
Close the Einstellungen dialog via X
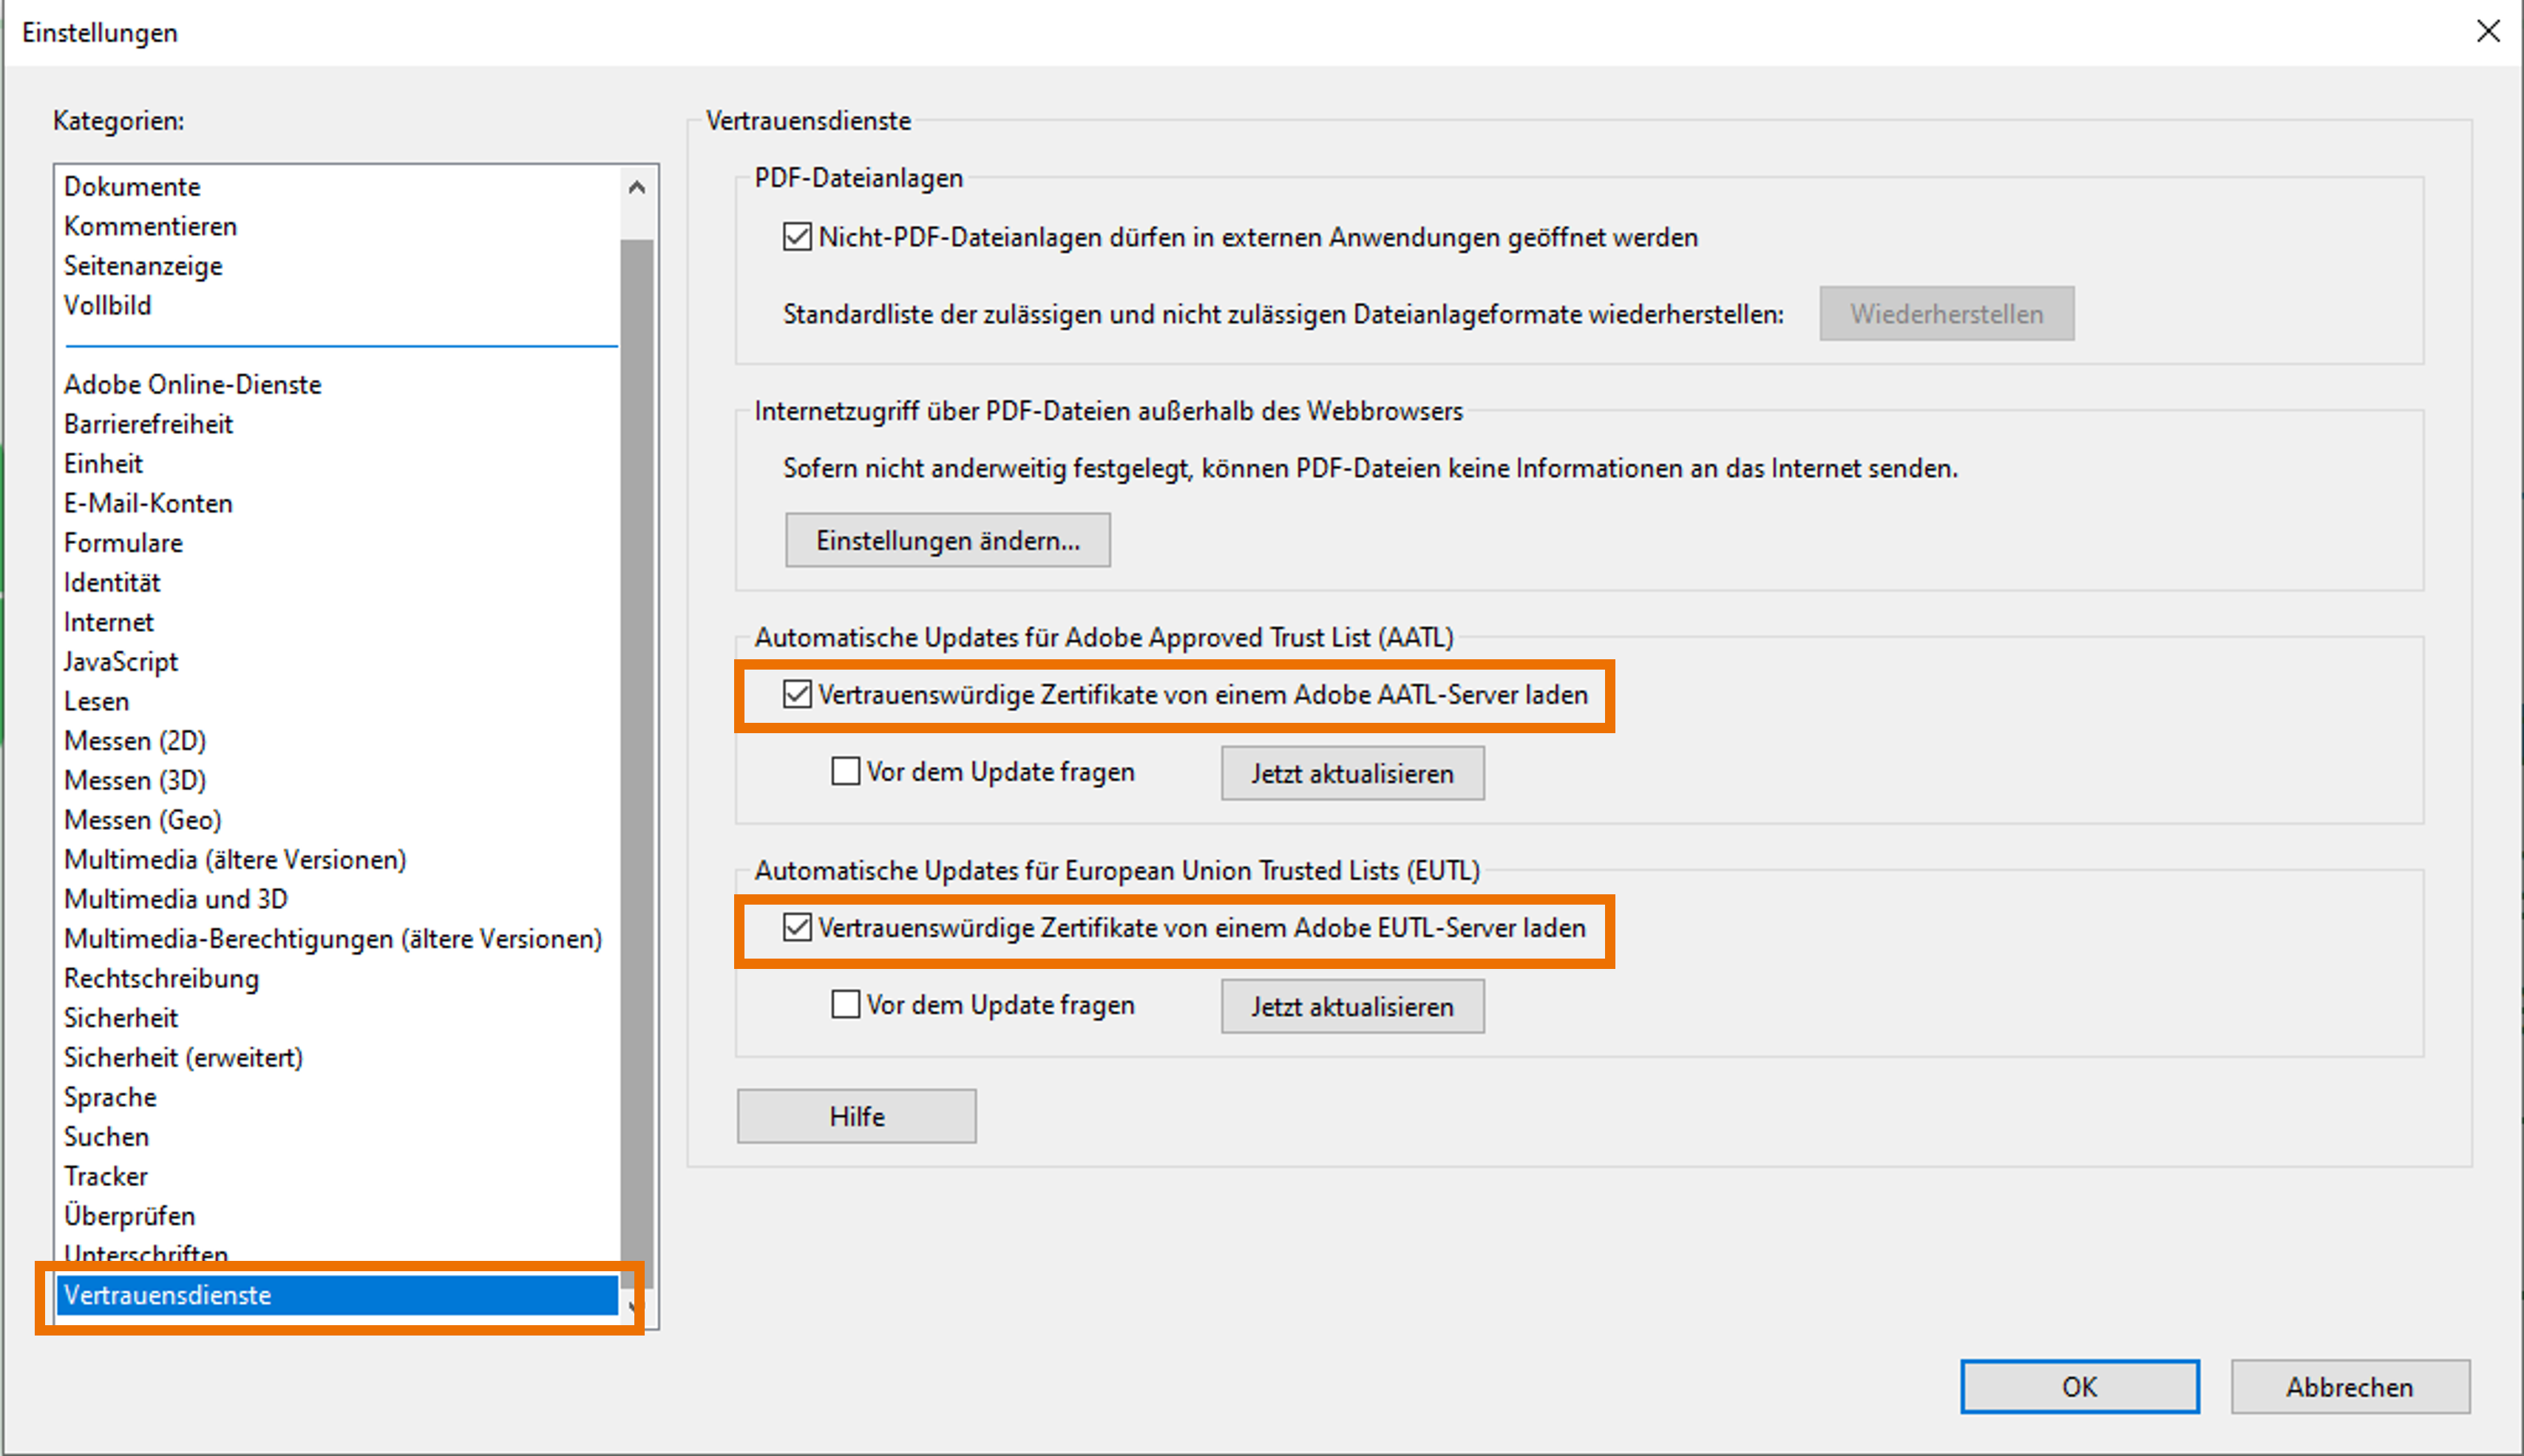[x=2487, y=32]
